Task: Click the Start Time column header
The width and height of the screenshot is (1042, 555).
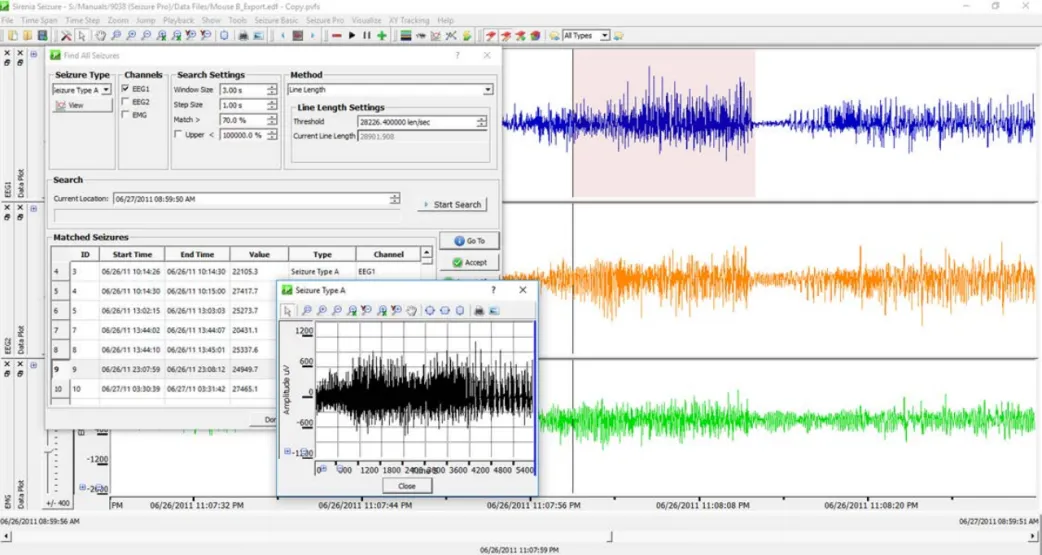Action: click(132, 254)
